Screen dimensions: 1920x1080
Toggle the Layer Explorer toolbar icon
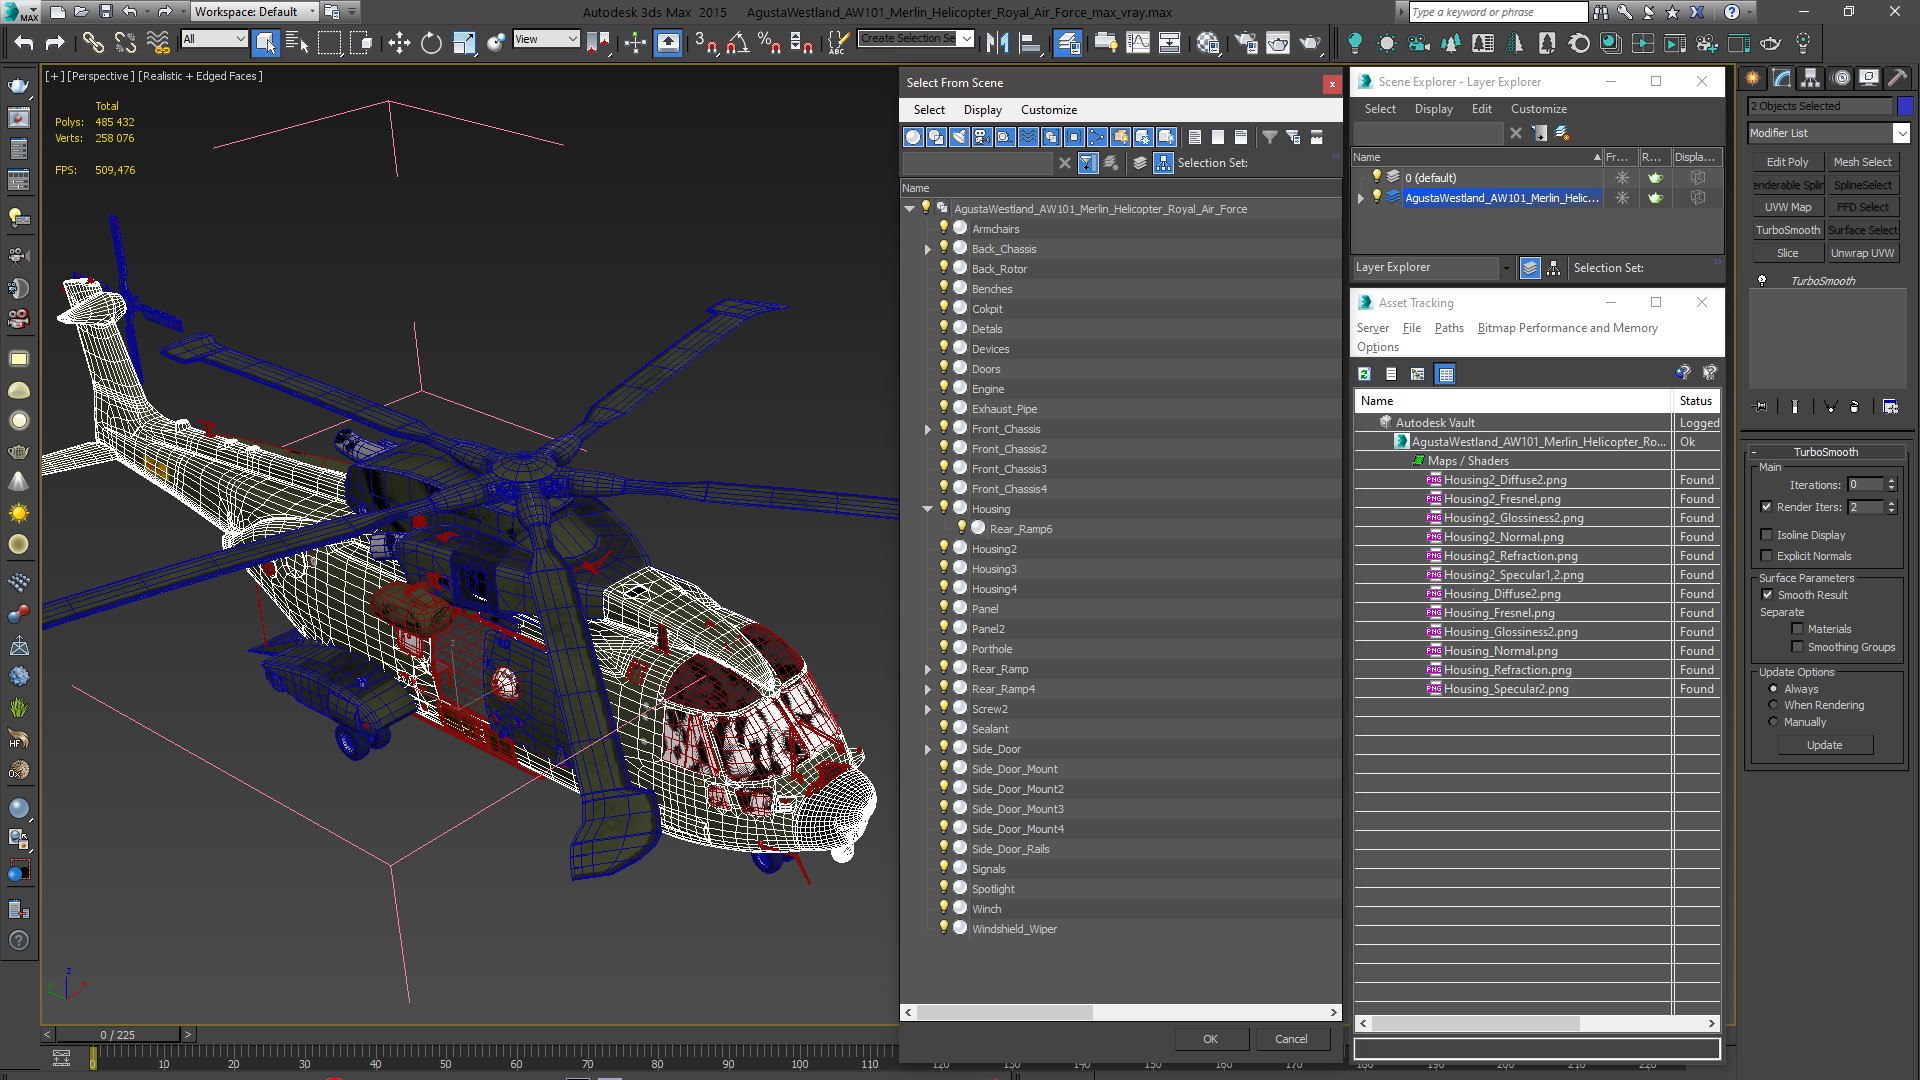(1068, 42)
